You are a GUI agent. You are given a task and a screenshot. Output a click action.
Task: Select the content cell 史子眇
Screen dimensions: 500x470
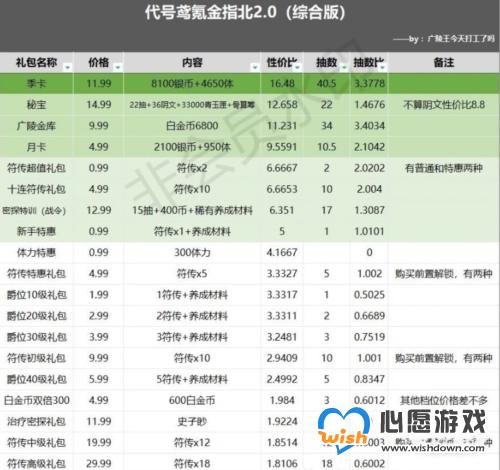(x=192, y=421)
